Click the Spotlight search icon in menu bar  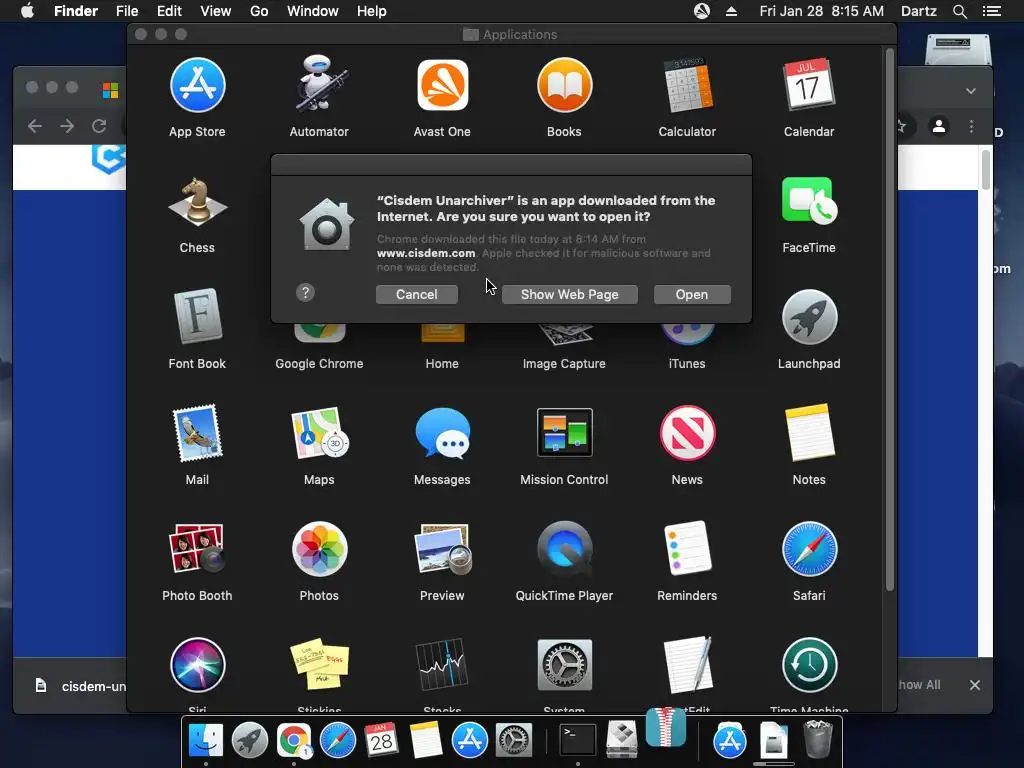[x=959, y=11]
